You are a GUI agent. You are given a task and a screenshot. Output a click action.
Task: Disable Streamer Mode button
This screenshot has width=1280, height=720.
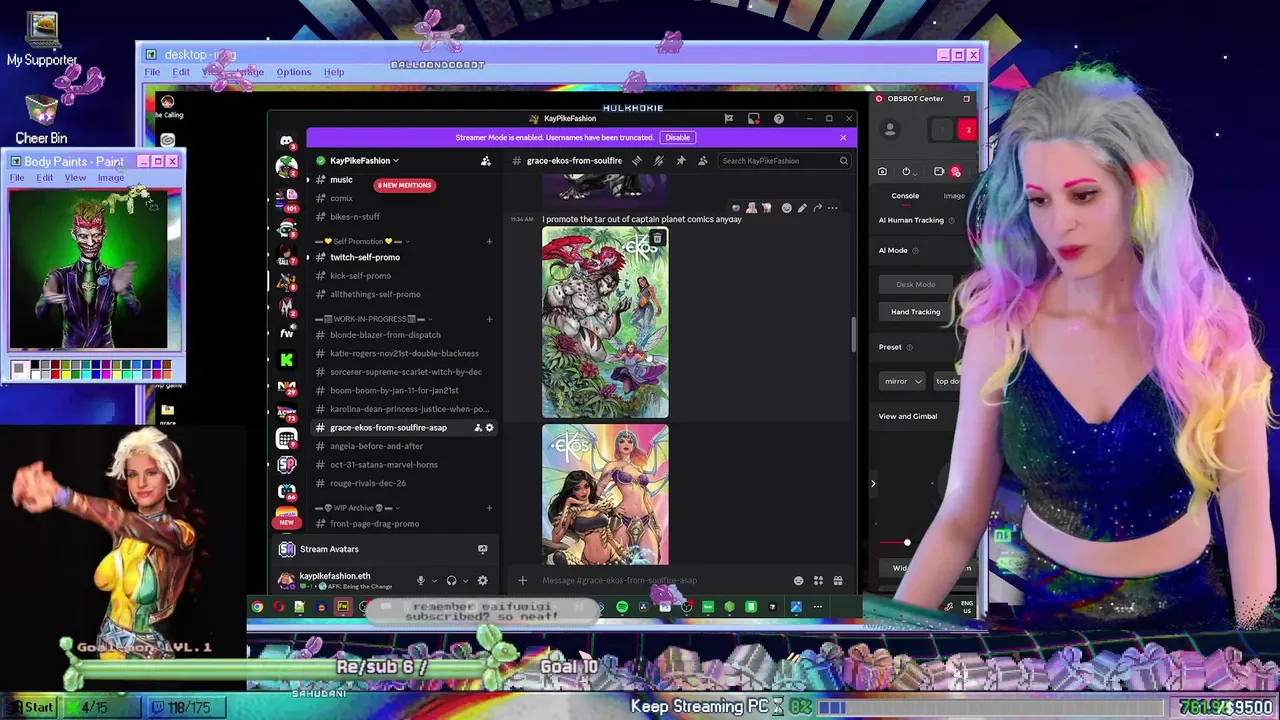point(677,137)
